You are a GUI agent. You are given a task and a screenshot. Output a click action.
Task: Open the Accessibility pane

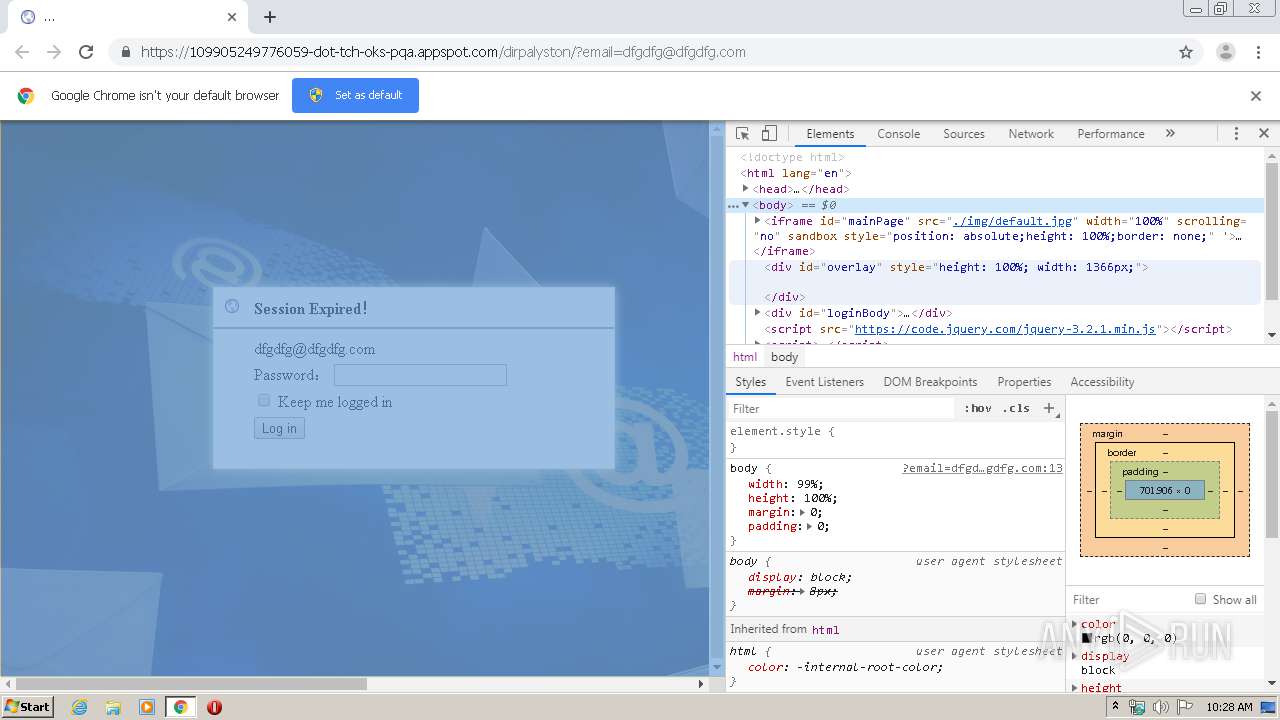(1102, 382)
